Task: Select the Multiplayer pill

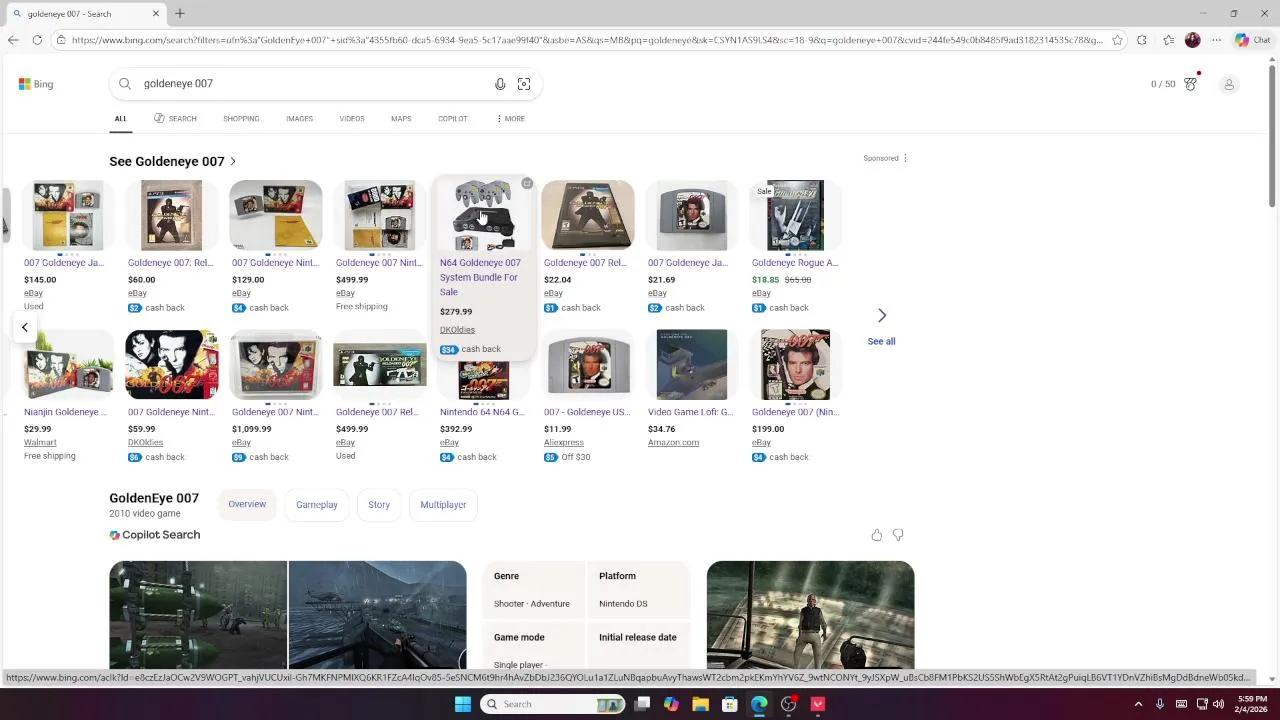Action: click(x=443, y=505)
